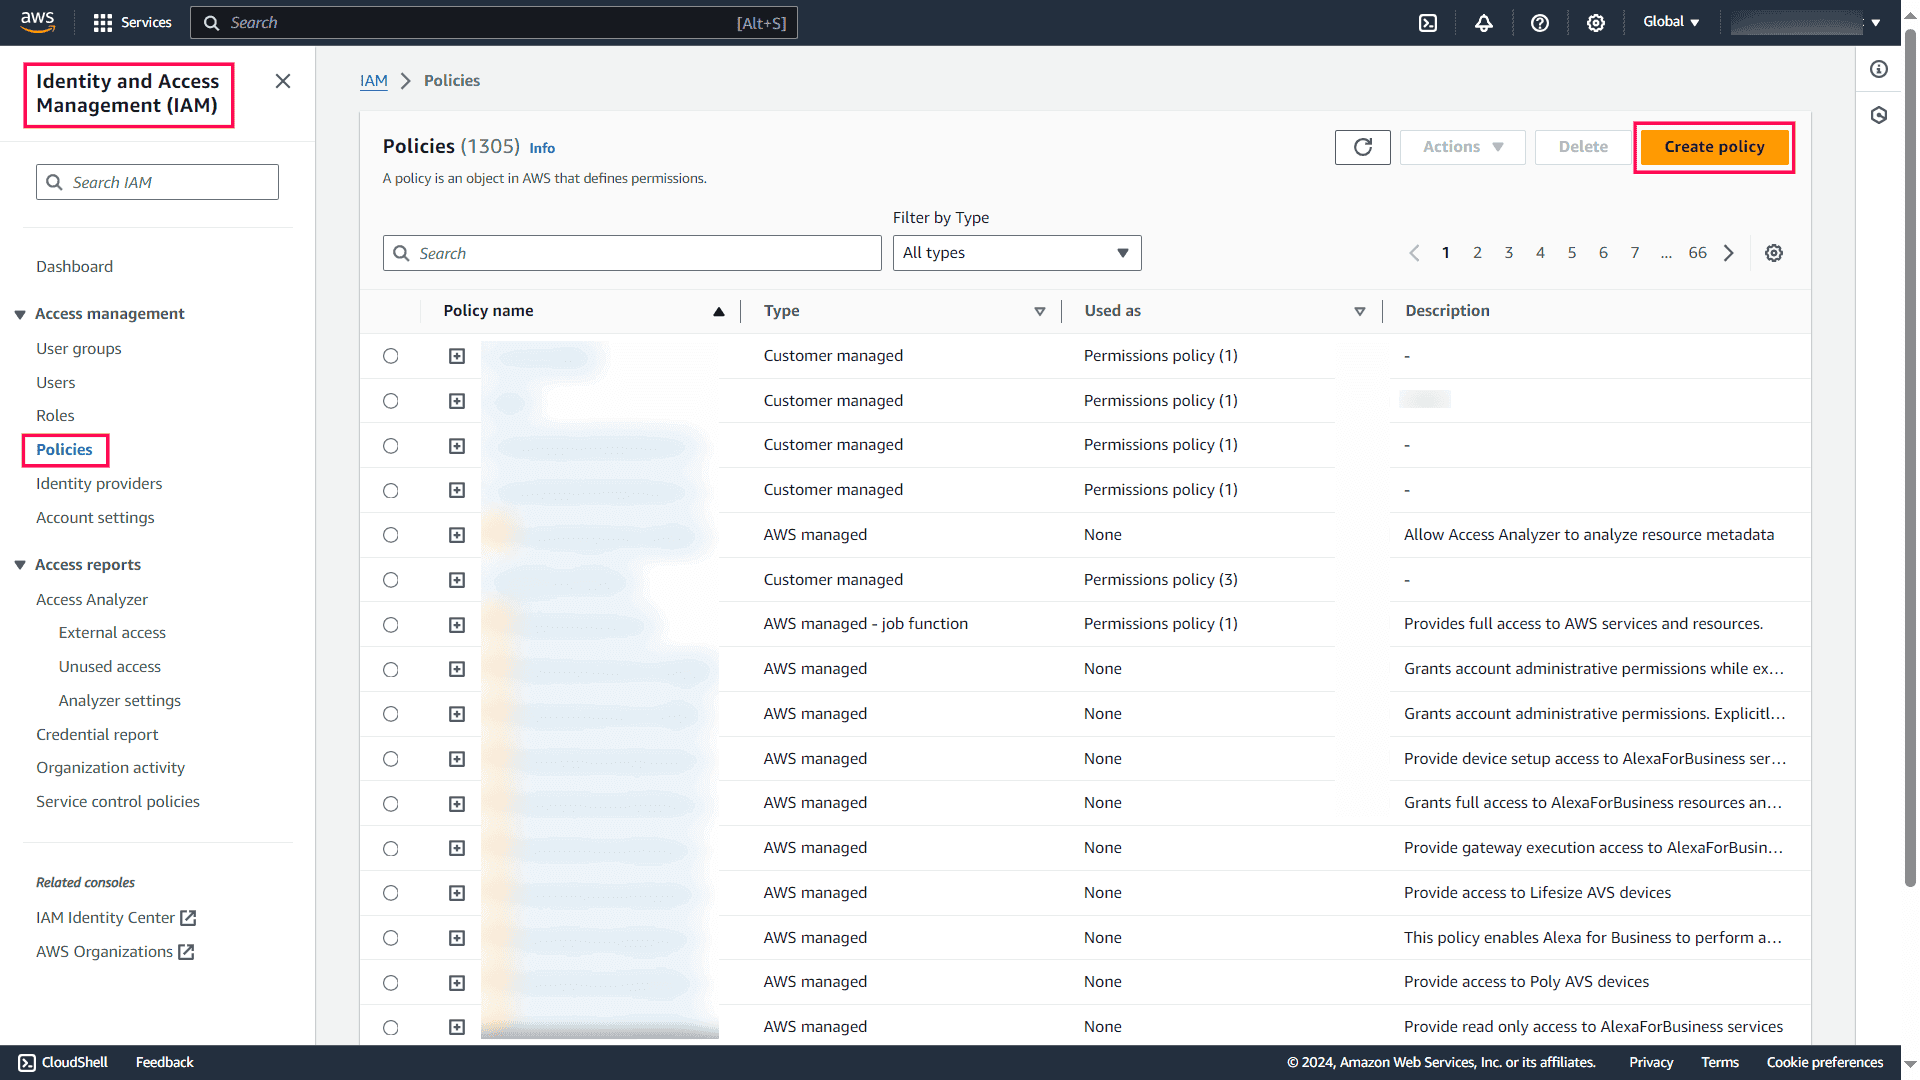This screenshot has height=1080, width=1920.
Task: Click the notifications bell icon
Action: pyautogui.click(x=1484, y=22)
